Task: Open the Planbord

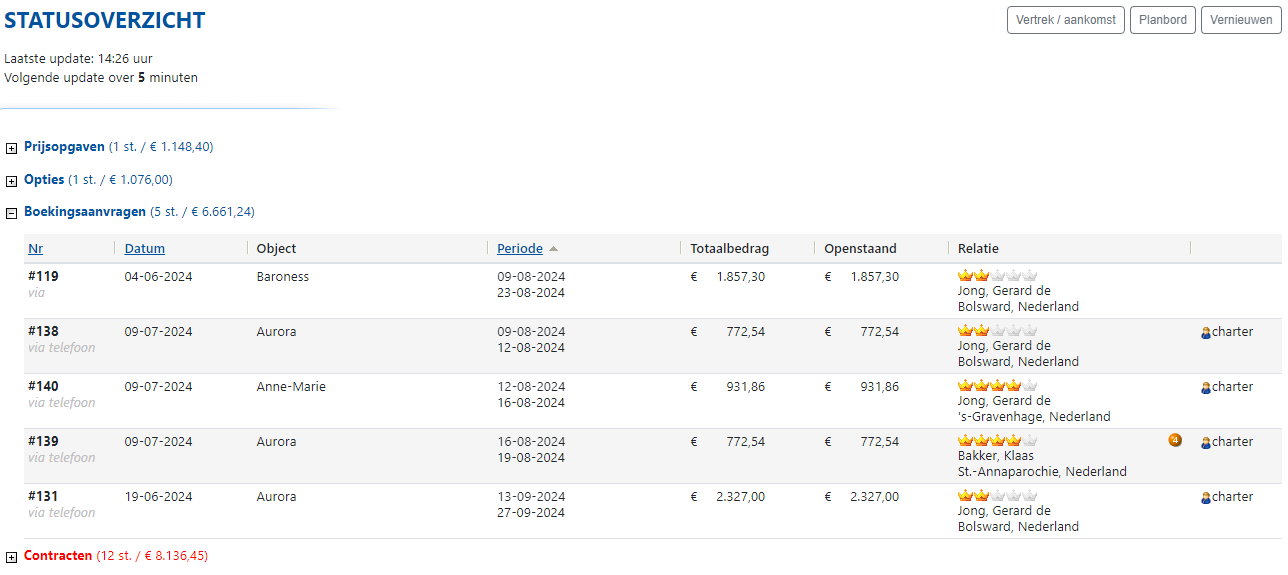Action: 1163,20
